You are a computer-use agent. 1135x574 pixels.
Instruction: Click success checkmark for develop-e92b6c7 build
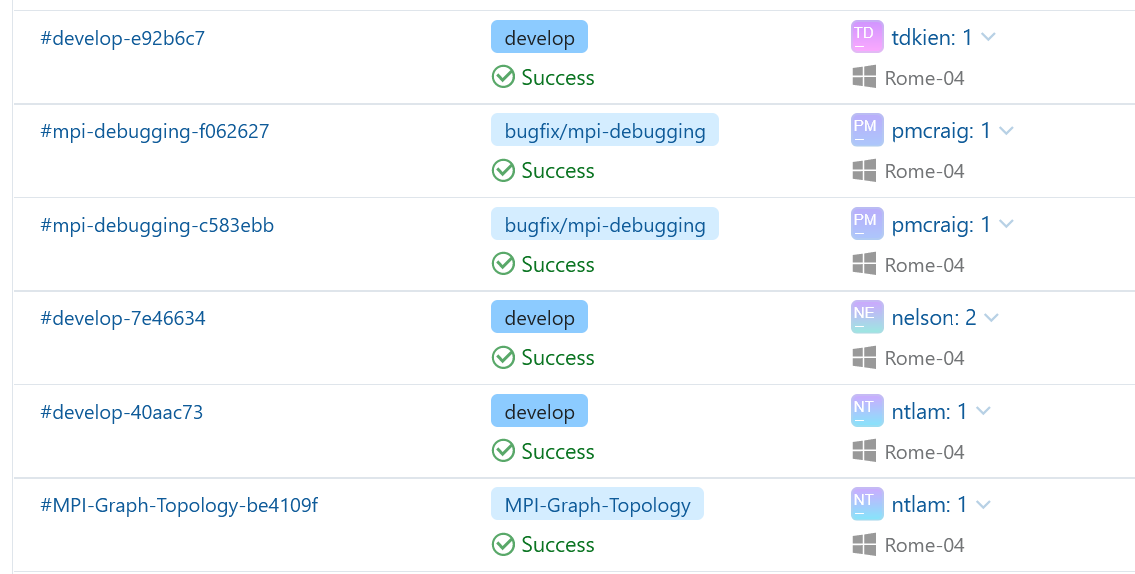click(503, 77)
